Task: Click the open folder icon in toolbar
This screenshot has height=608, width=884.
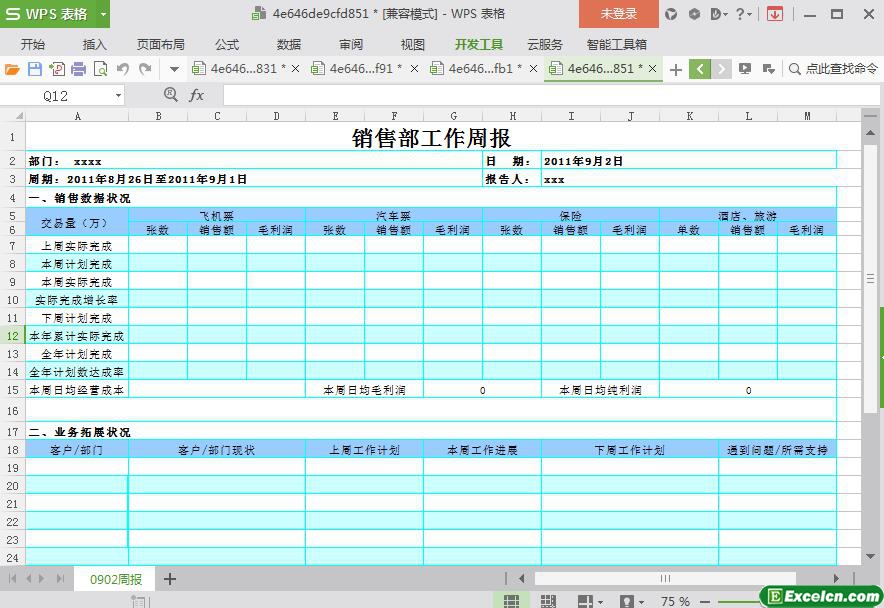Action: pyautogui.click(x=12, y=69)
